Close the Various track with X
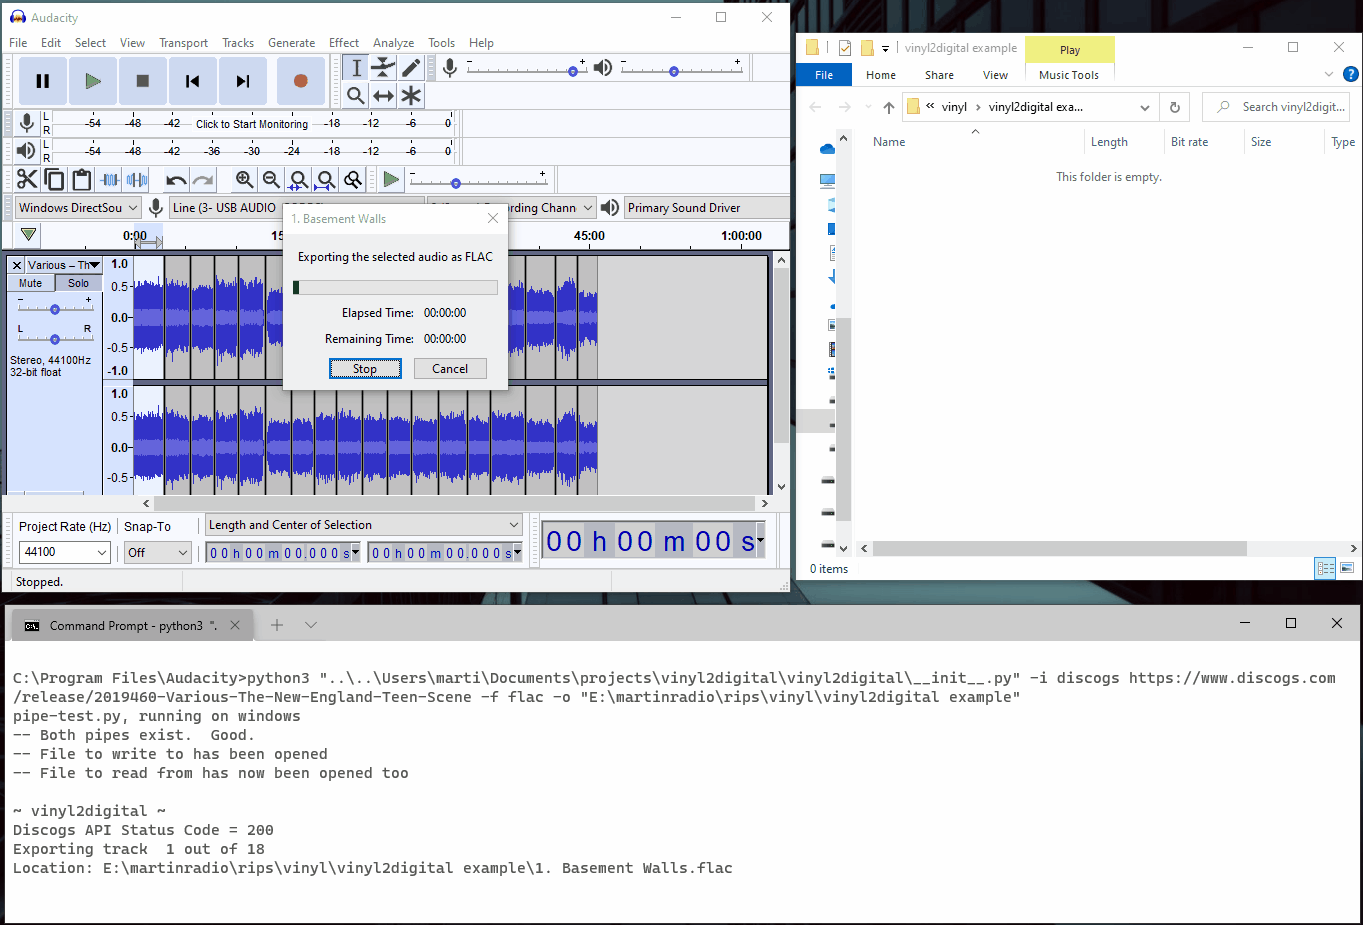The width and height of the screenshot is (1363, 925). [17, 265]
